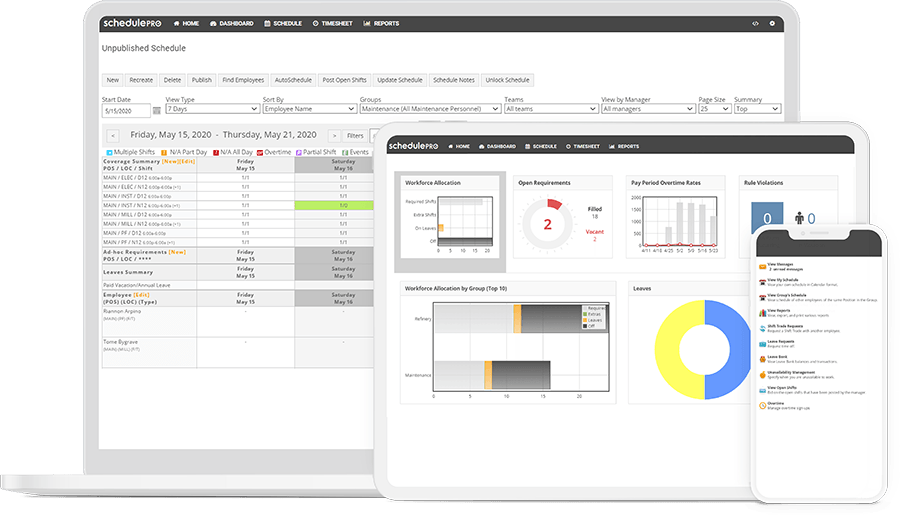
Task: Click the code brackets icon in navbar
Action: pos(755,24)
